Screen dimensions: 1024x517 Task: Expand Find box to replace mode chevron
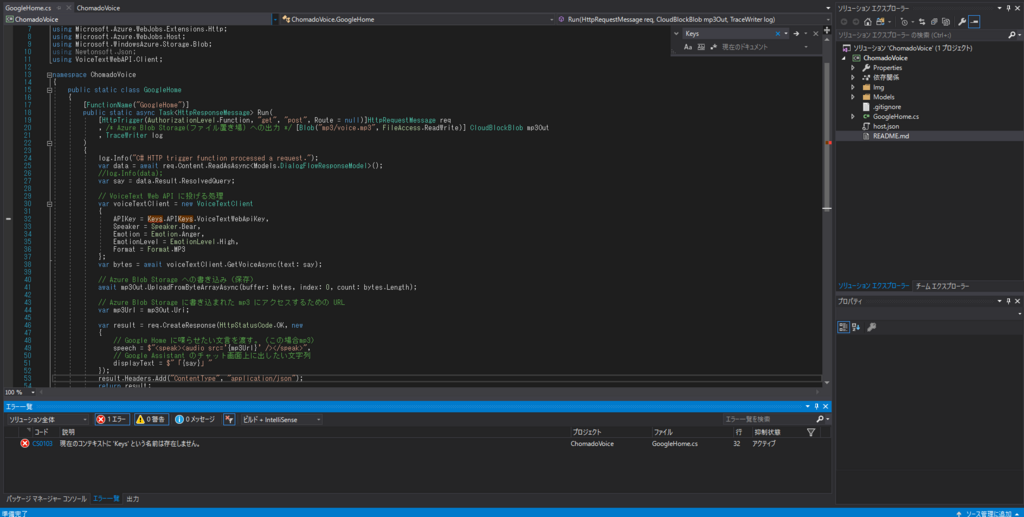click(677, 33)
